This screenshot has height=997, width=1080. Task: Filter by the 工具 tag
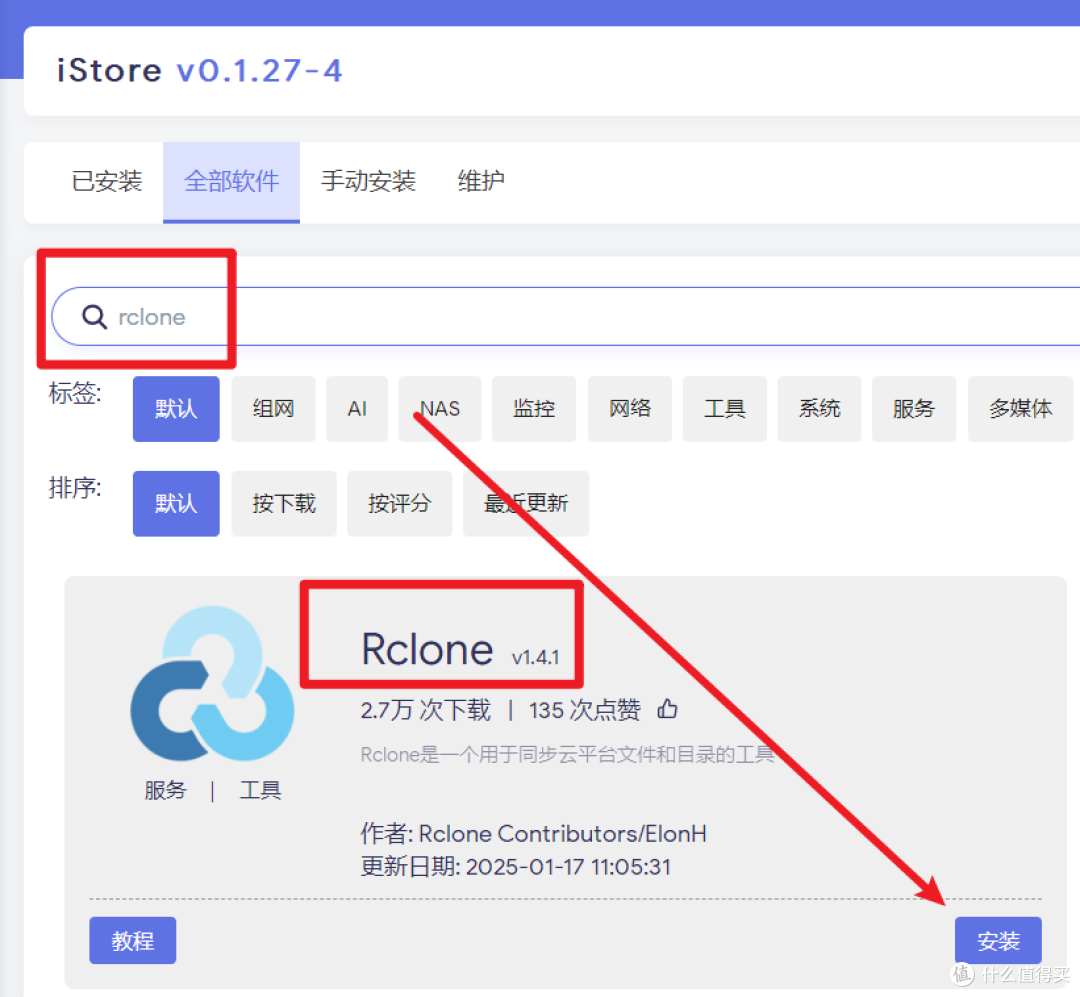[x=725, y=409]
